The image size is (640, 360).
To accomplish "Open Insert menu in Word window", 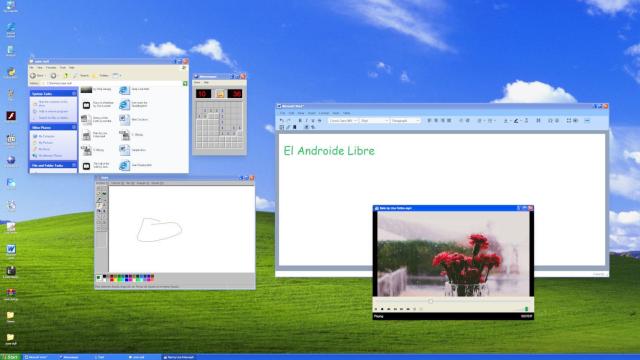I will coord(312,113).
